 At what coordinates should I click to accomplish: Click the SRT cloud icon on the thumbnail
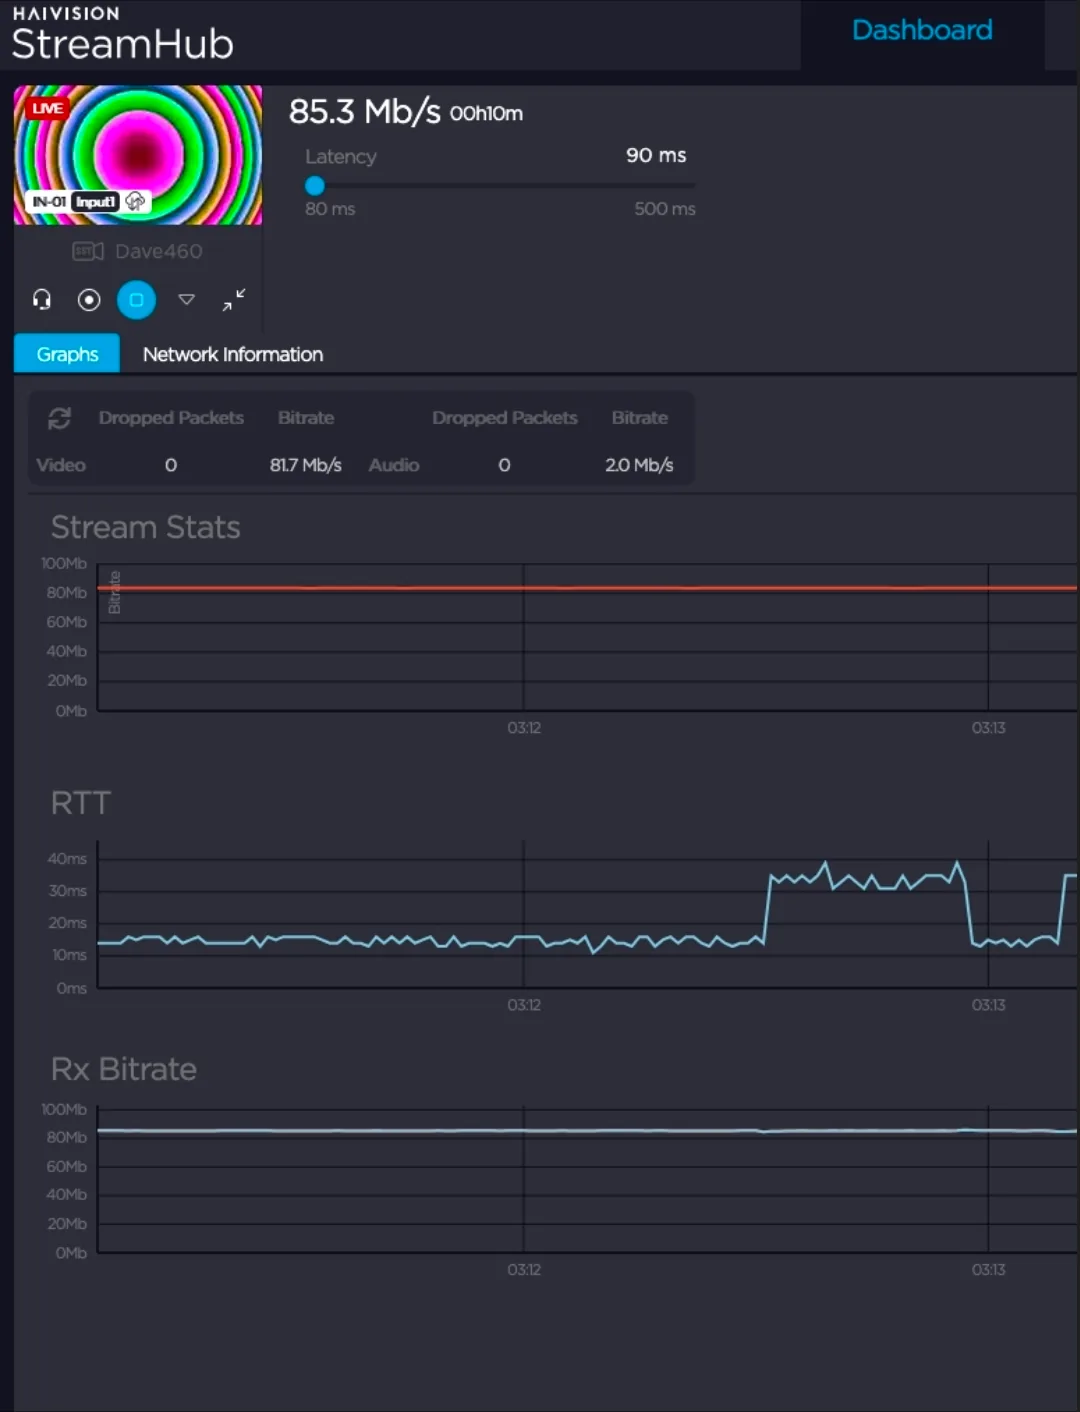coord(136,201)
